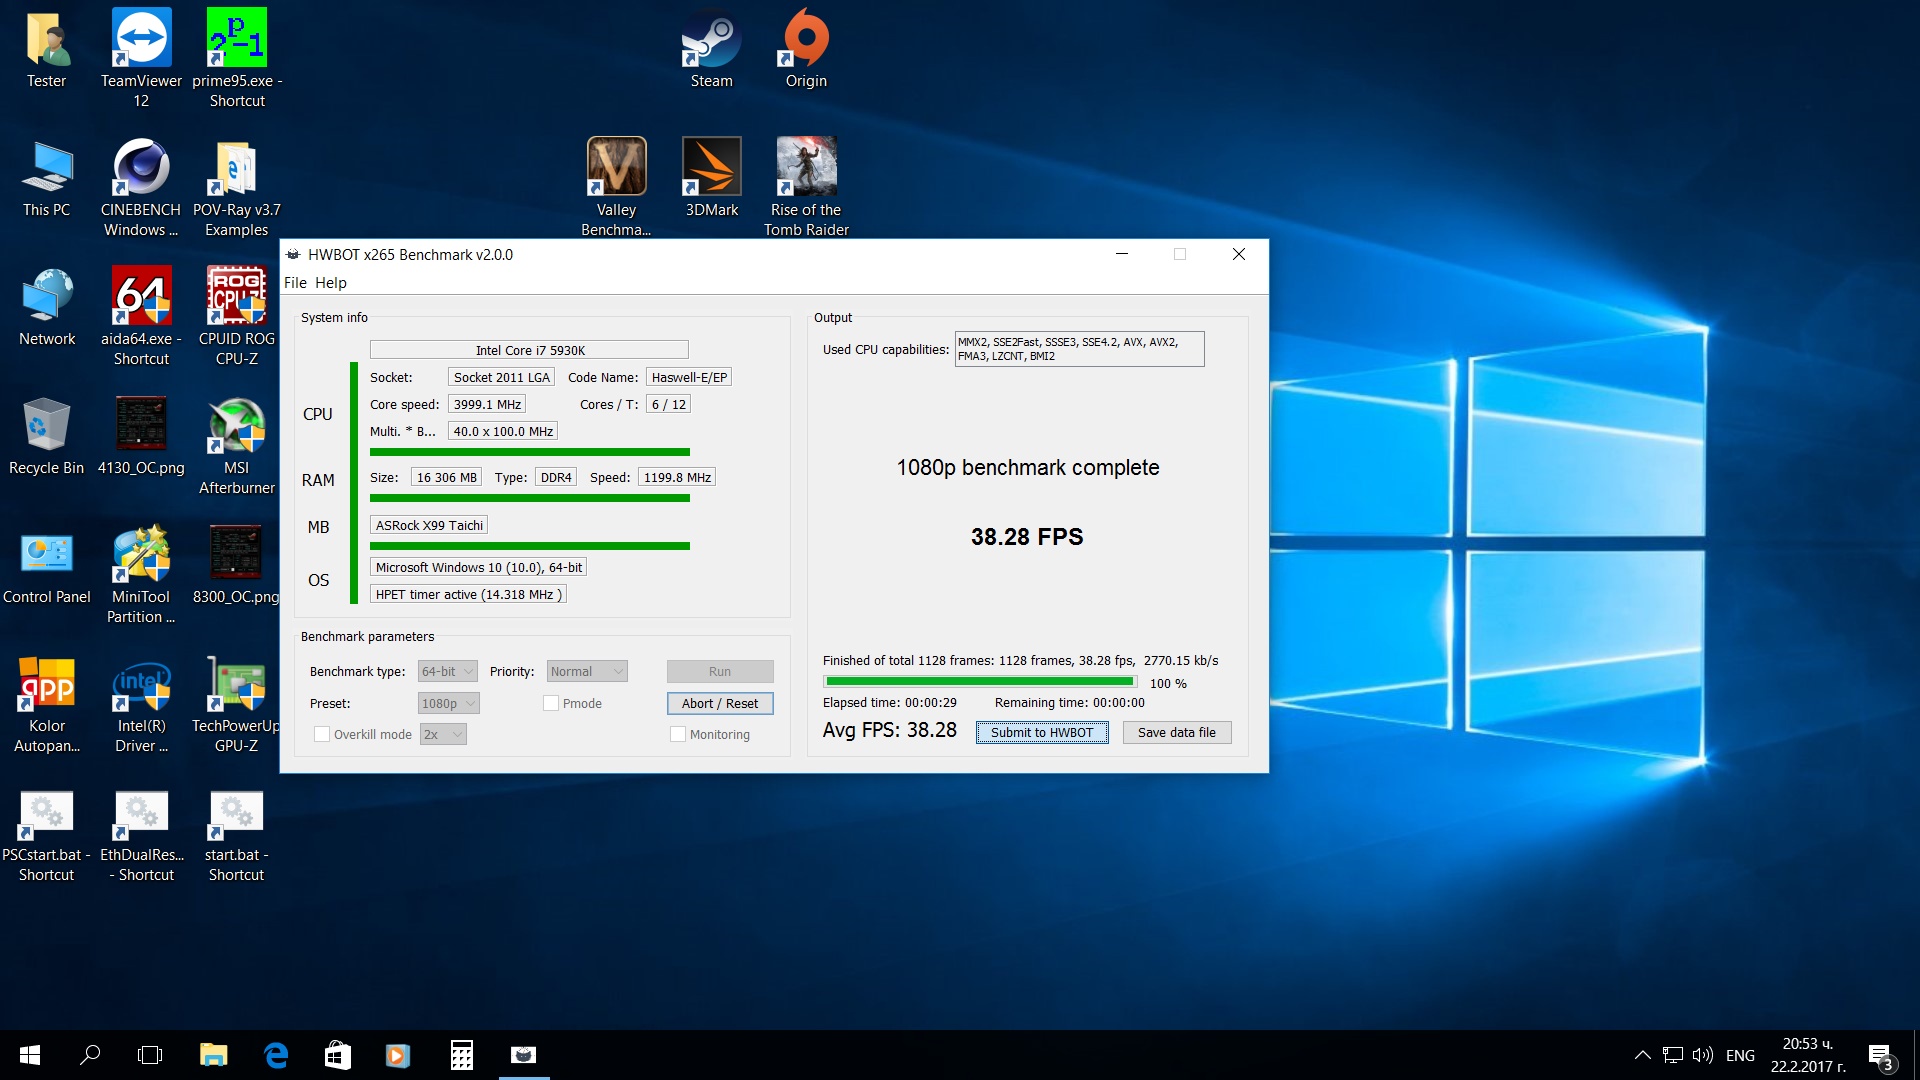The width and height of the screenshot is (1920, 1080).
Task: Open Task View on the taskbar
Action: tap(150, 1055)
